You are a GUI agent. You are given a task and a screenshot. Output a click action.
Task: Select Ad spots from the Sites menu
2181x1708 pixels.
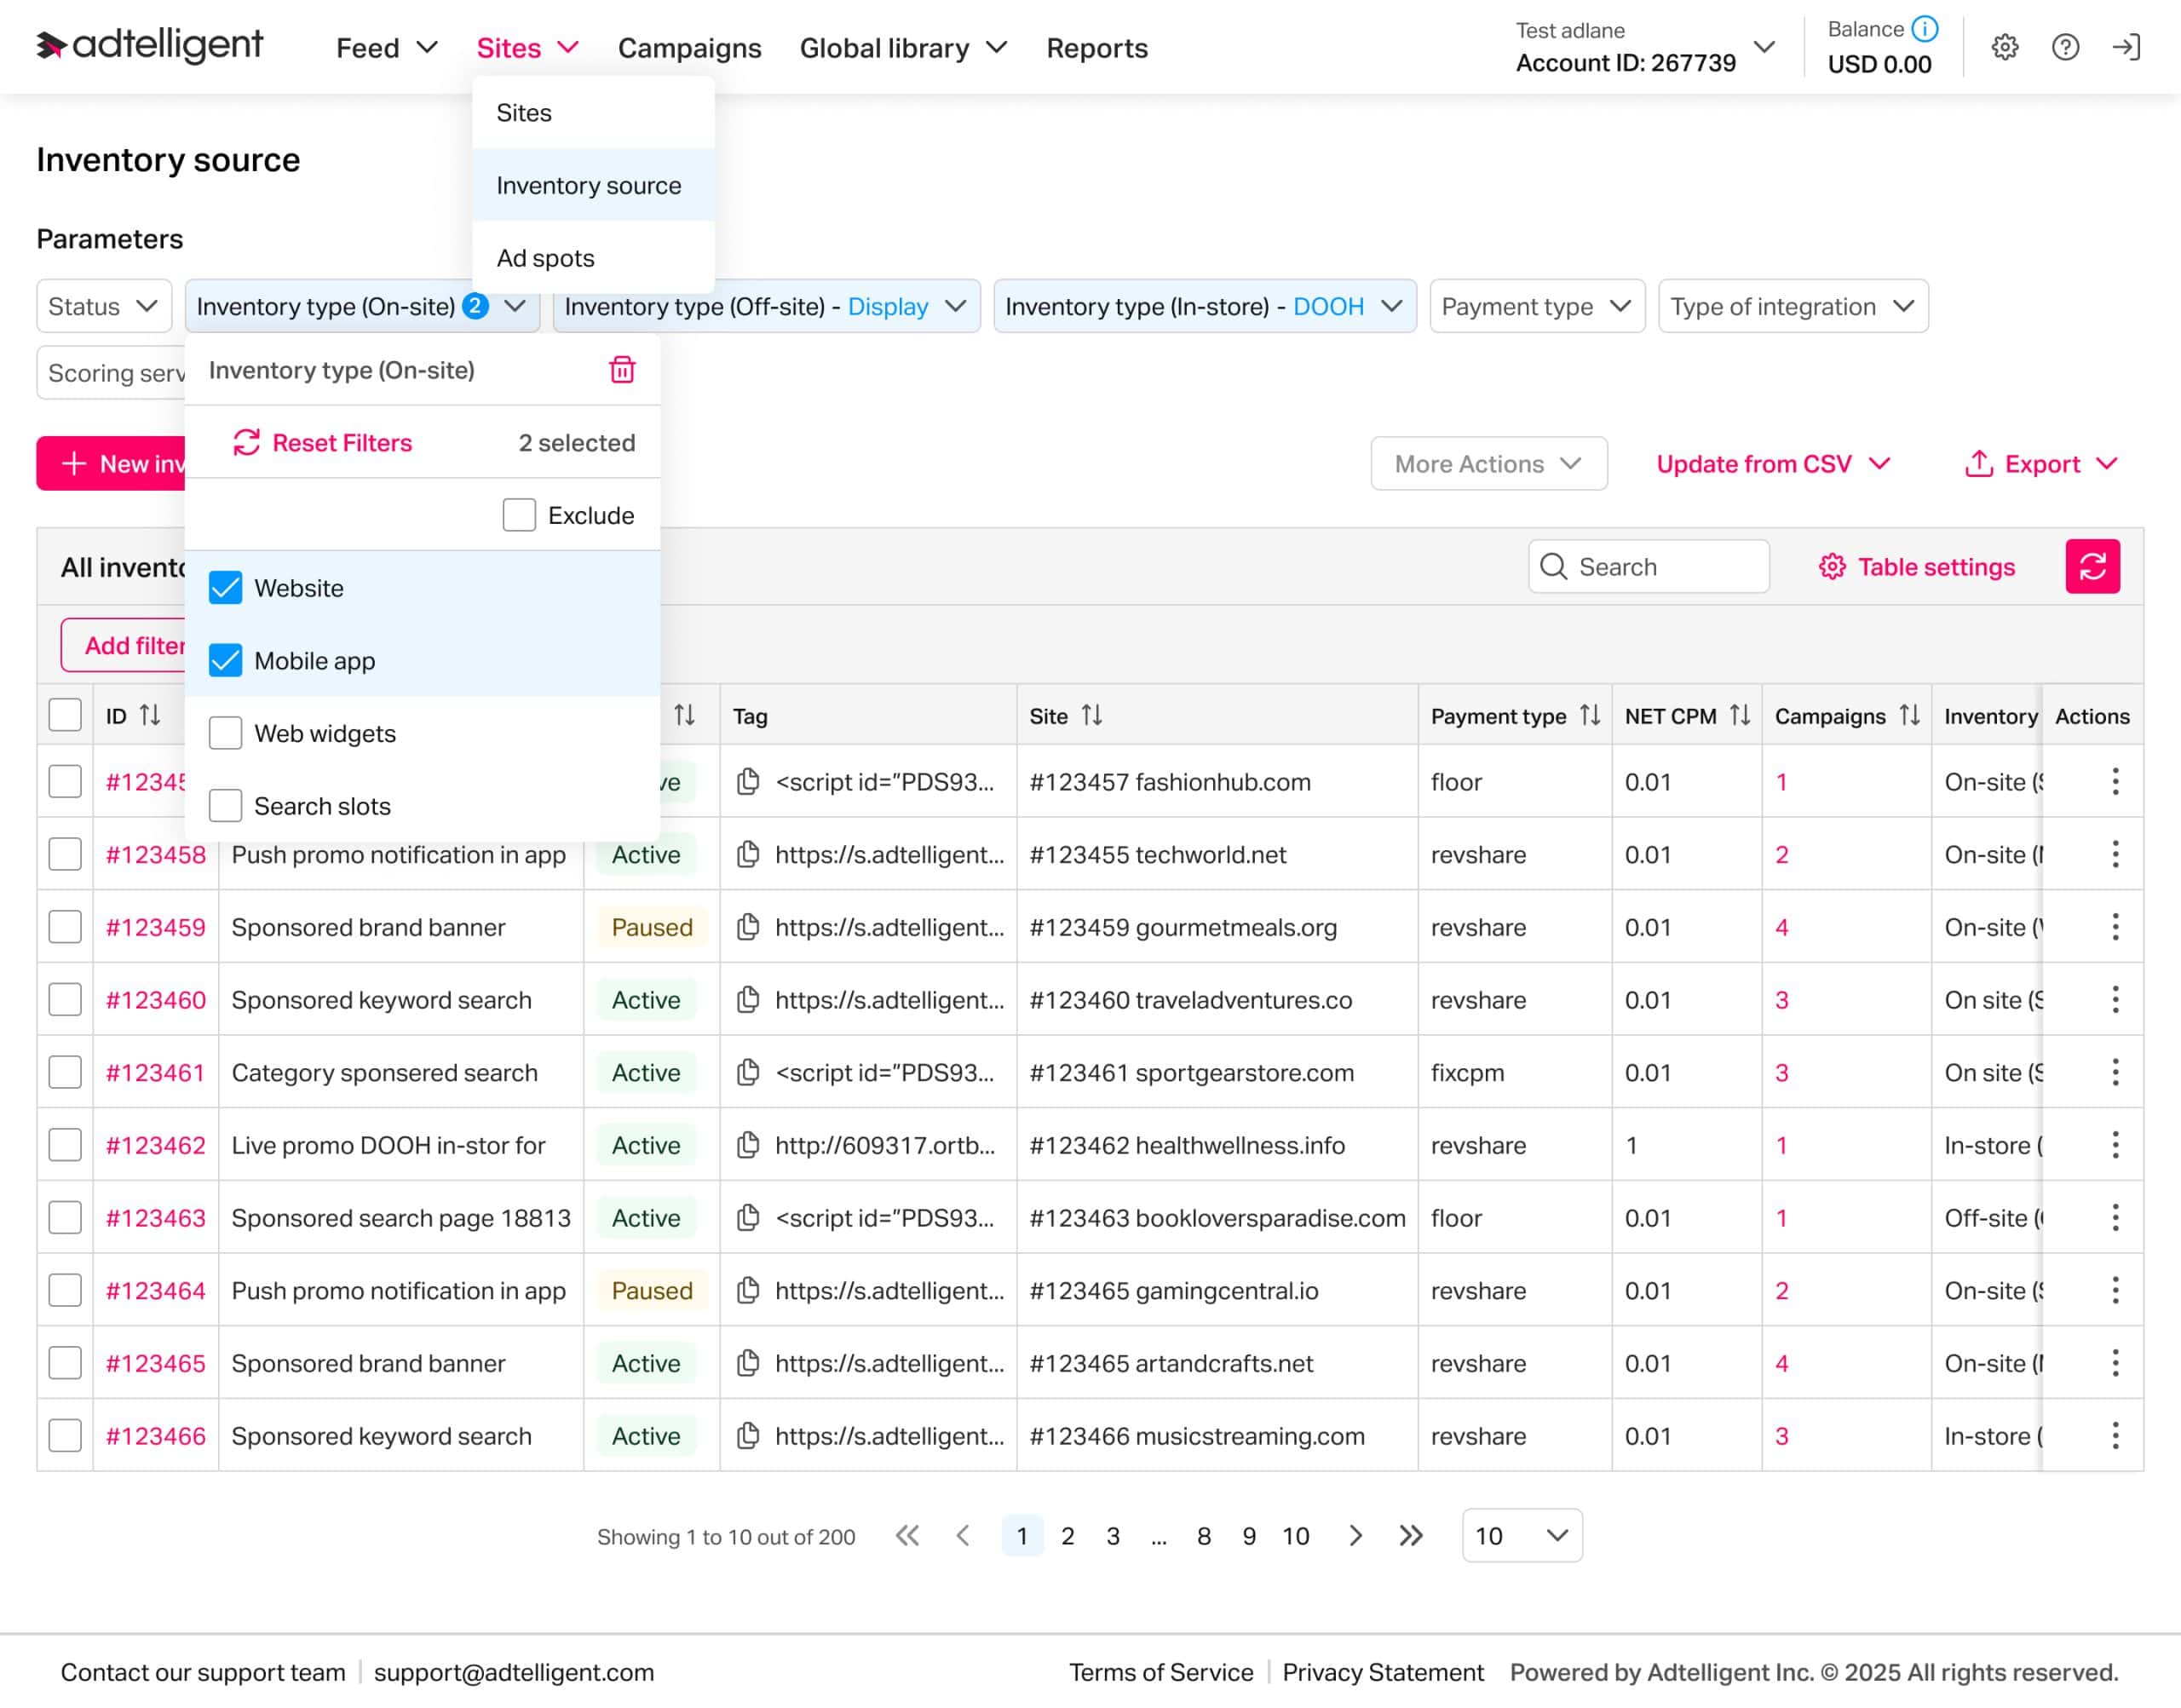[544, 257]
